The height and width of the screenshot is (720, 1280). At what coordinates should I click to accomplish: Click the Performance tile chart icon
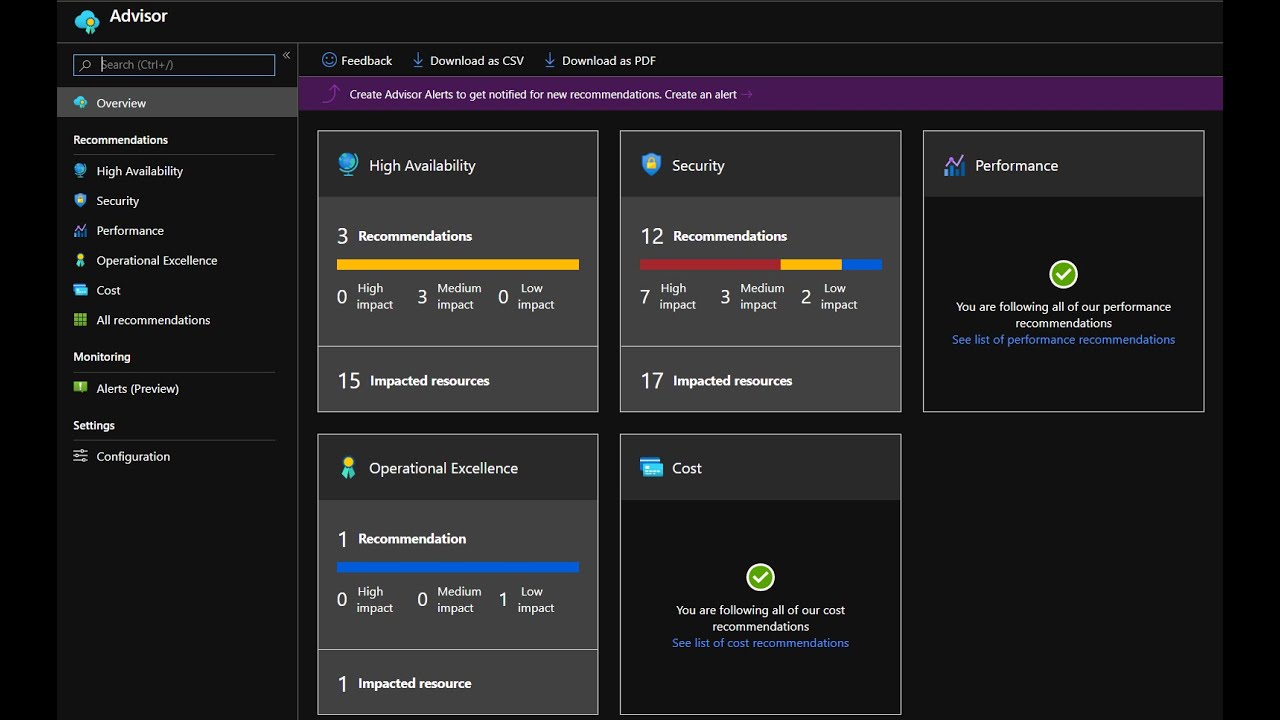point(954,165)
